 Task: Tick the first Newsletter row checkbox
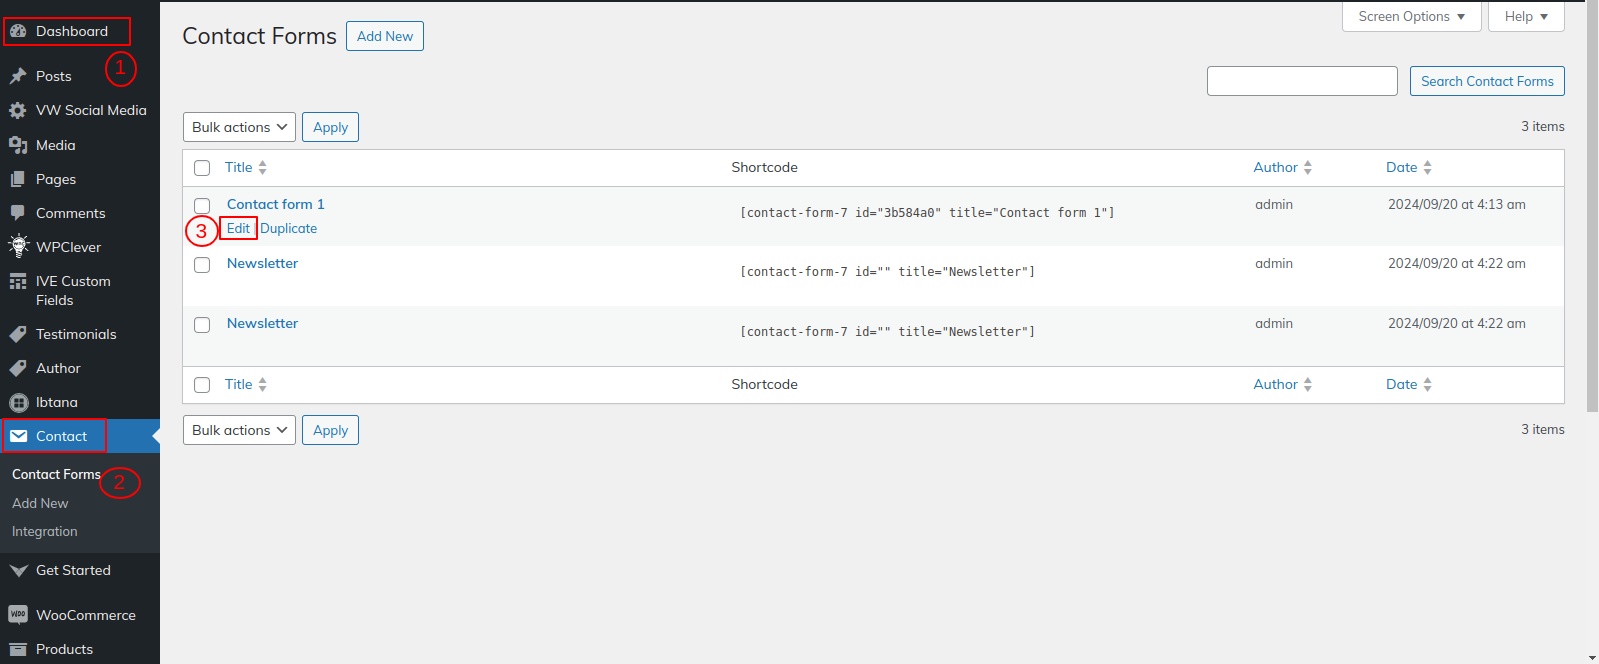pos(202,265)
